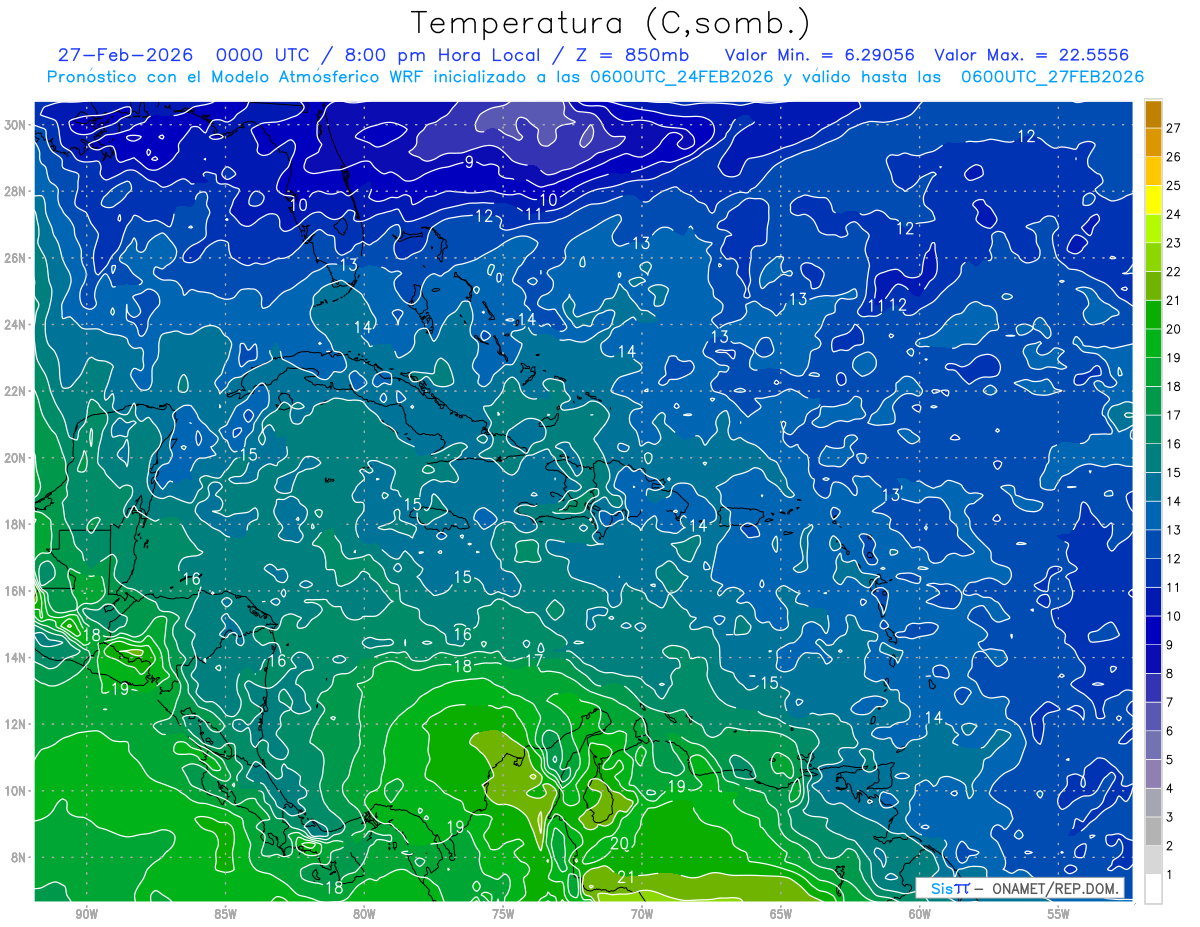Click the 90W longitude axis label
The height and width of the screenshot is (927, 1200).
point(86,914)
